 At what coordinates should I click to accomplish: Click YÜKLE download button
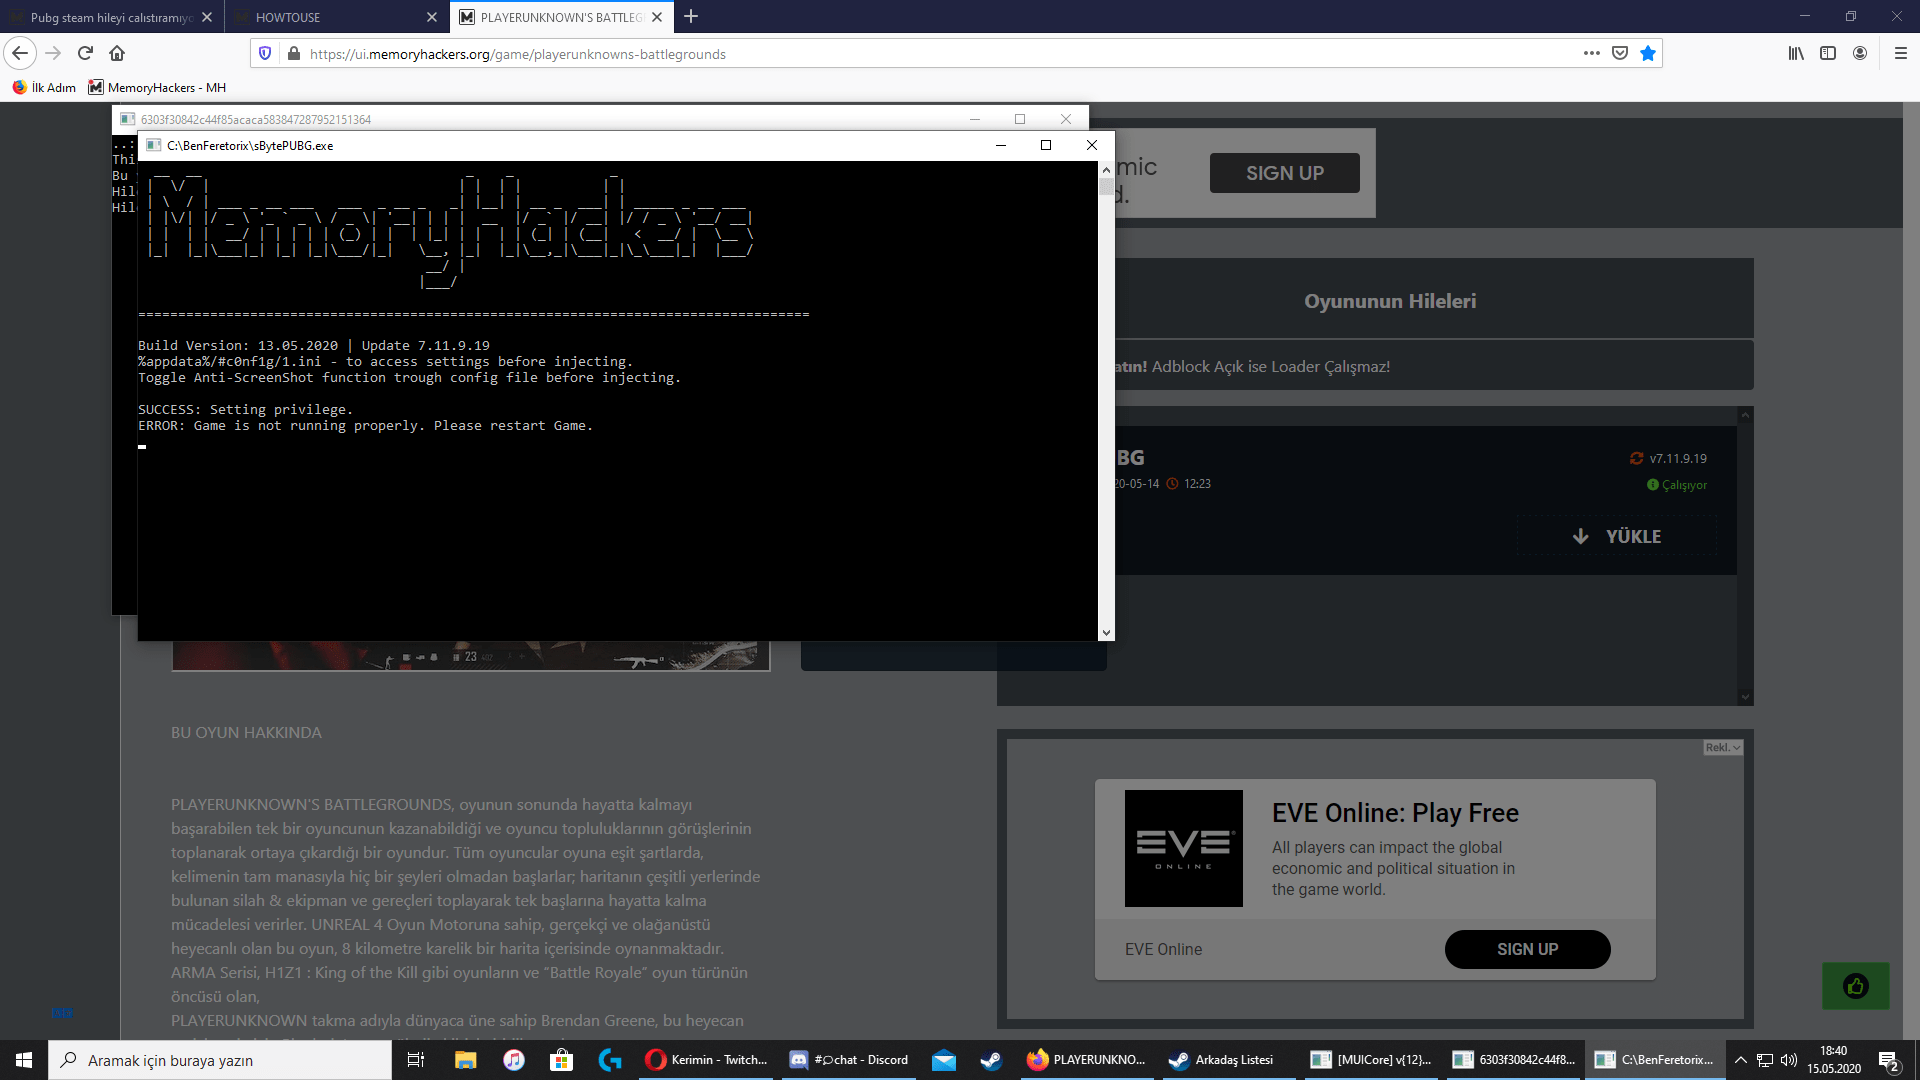coord(1617,536)
